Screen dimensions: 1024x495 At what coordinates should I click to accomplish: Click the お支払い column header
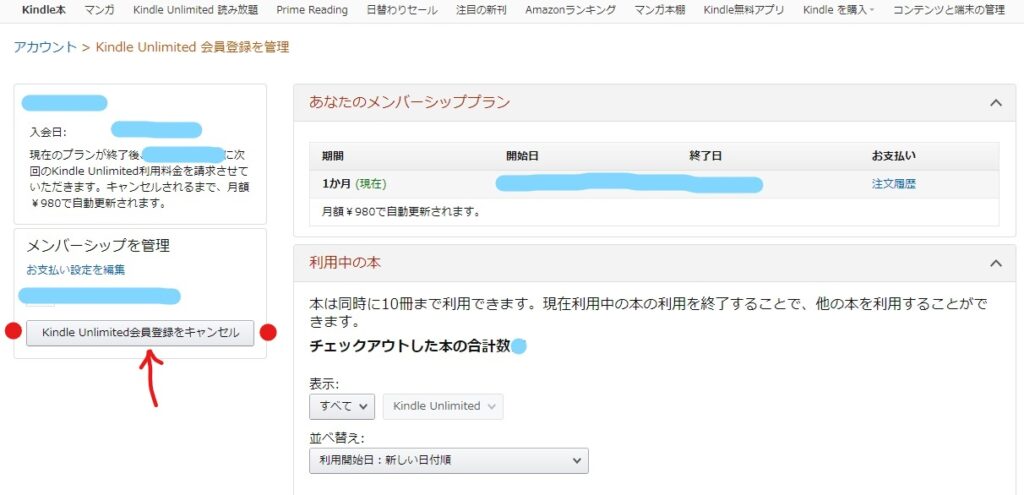[x=893, y=157]
